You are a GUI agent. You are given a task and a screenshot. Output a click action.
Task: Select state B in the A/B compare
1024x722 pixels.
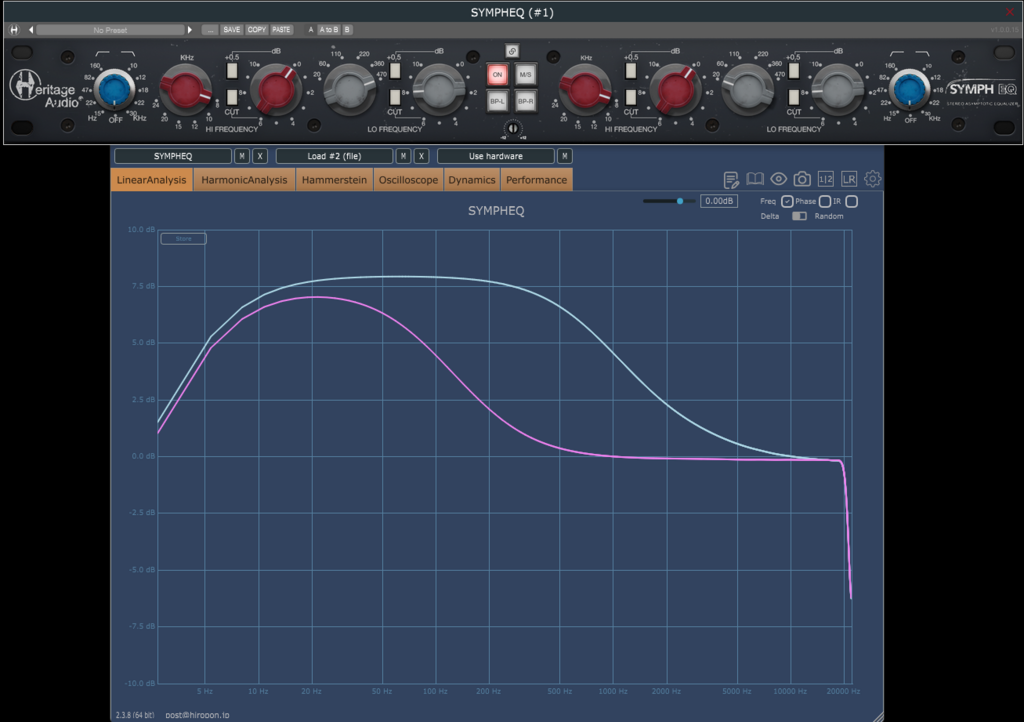click(x=347, y=30)
